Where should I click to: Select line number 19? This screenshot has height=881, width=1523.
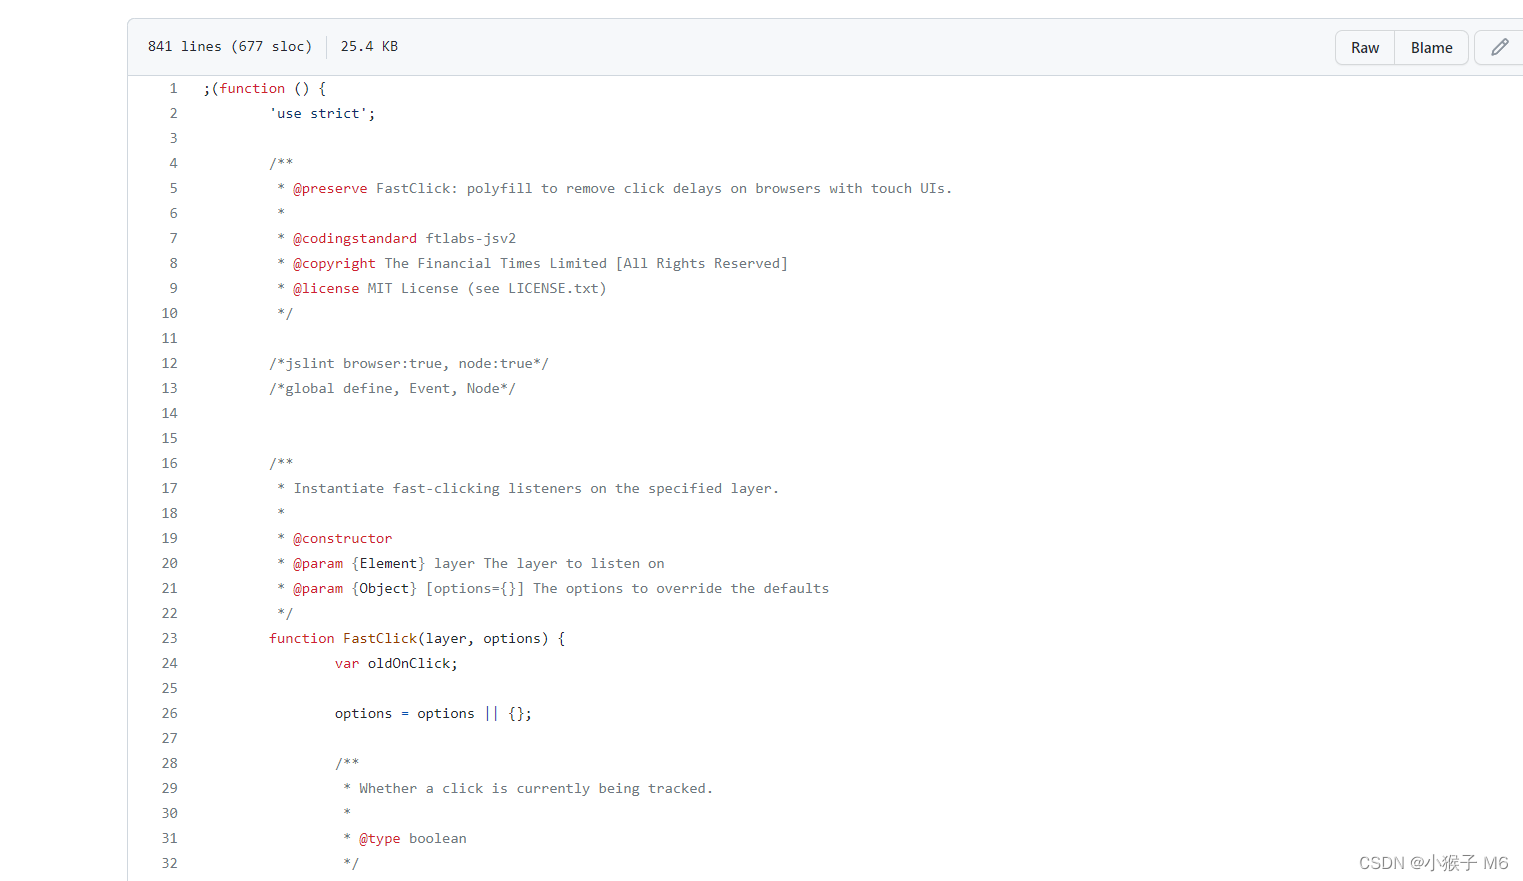[x=169, y=538]
